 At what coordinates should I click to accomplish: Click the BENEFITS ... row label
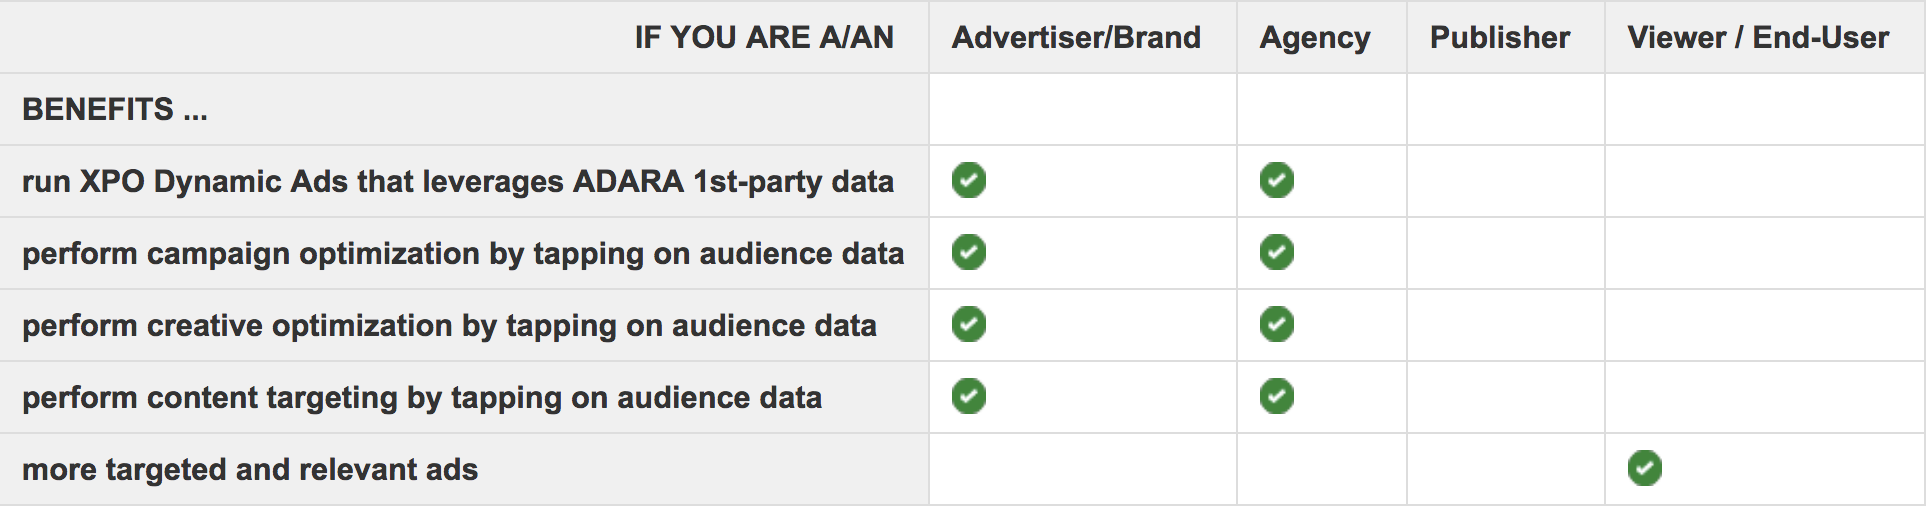point(115,109)
